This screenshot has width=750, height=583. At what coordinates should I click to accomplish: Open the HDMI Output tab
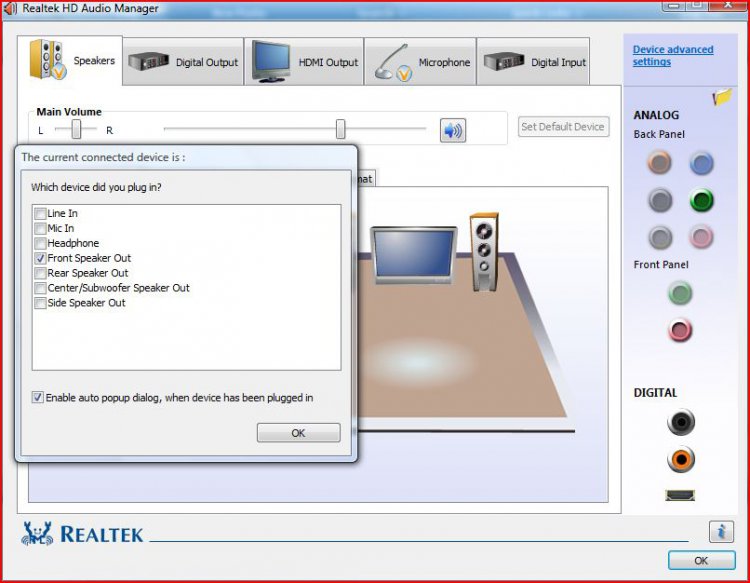[x=304, y=62]
